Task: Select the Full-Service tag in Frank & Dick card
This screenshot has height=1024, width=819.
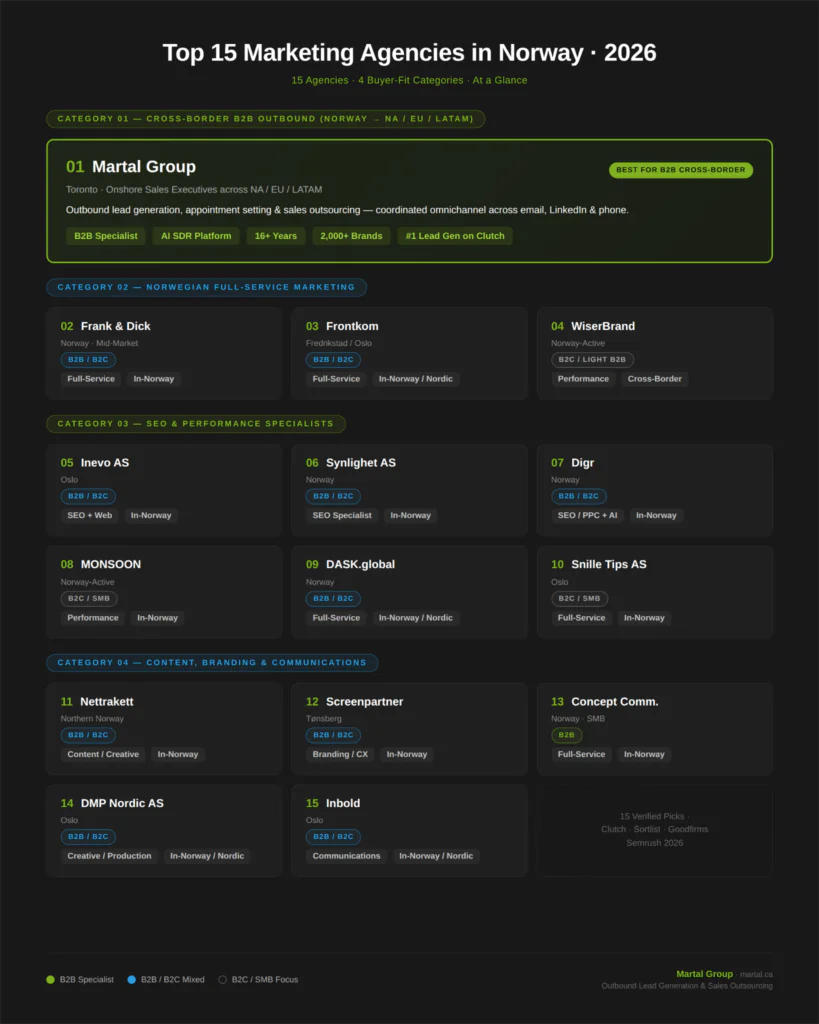Action: click(x=91, y=379)
